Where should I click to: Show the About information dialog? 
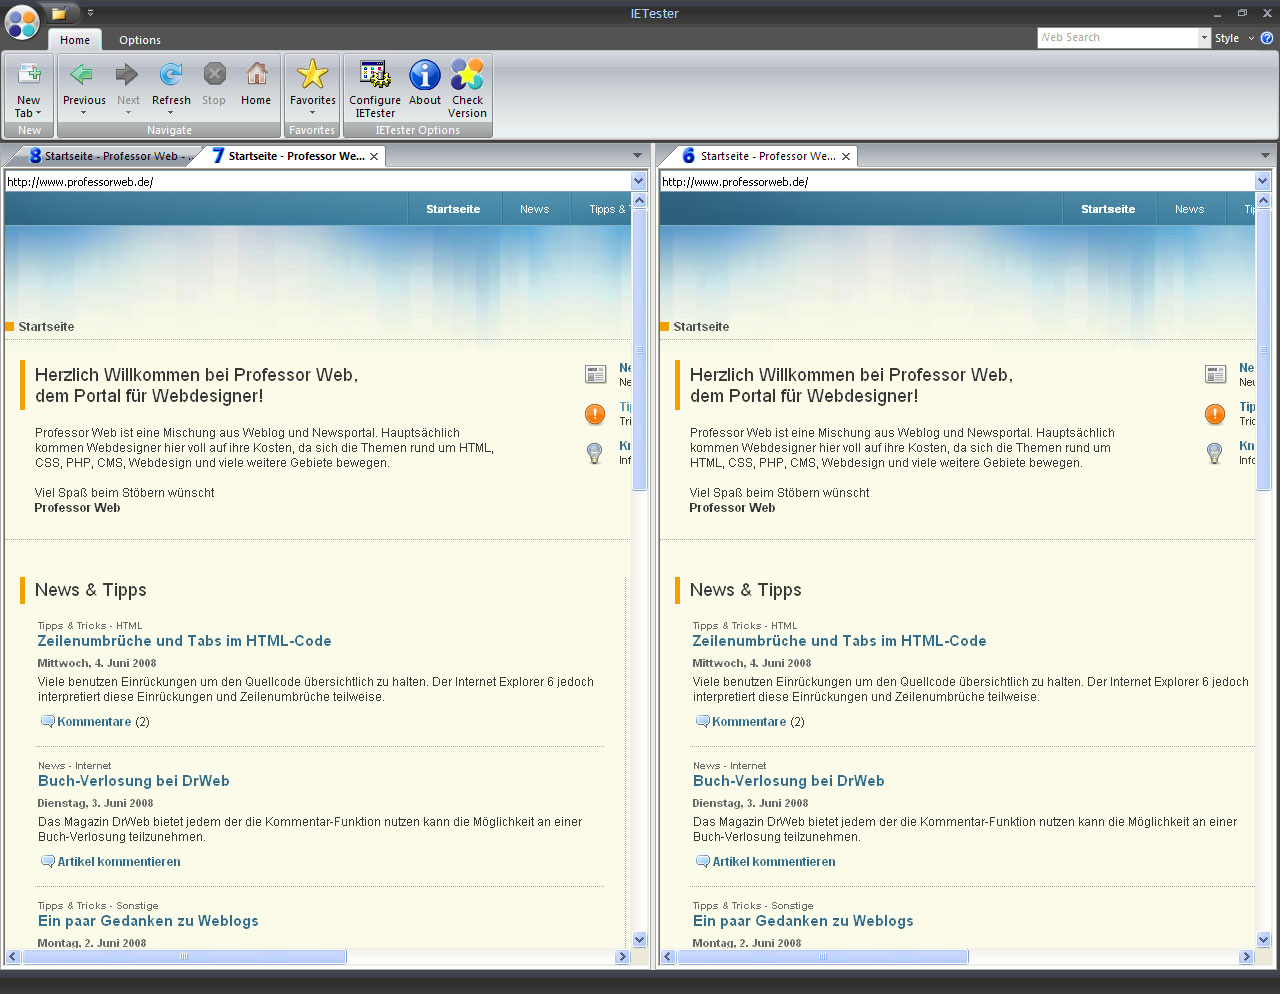425,84
